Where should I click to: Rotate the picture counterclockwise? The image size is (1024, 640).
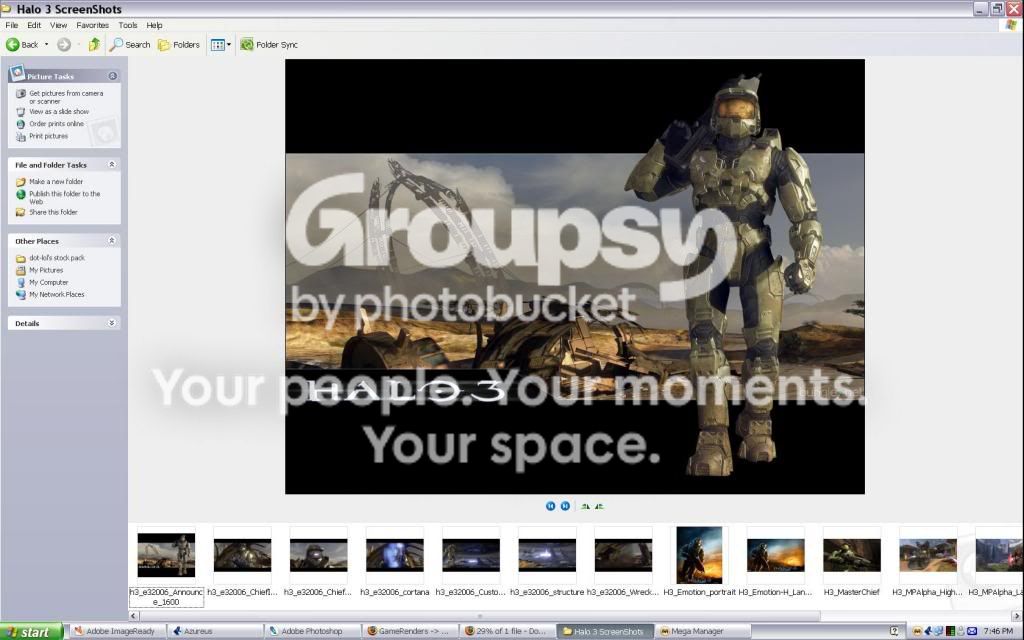coord(600,506)
